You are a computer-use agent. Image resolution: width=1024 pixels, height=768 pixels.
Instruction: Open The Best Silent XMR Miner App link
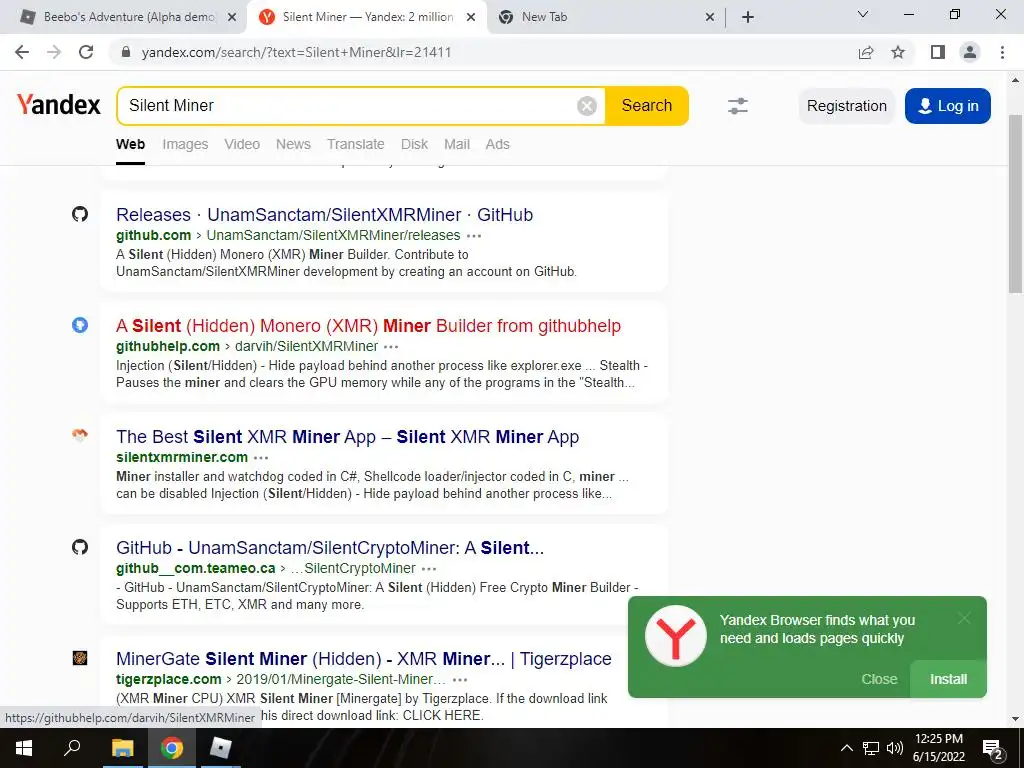[x=347, y=437]
